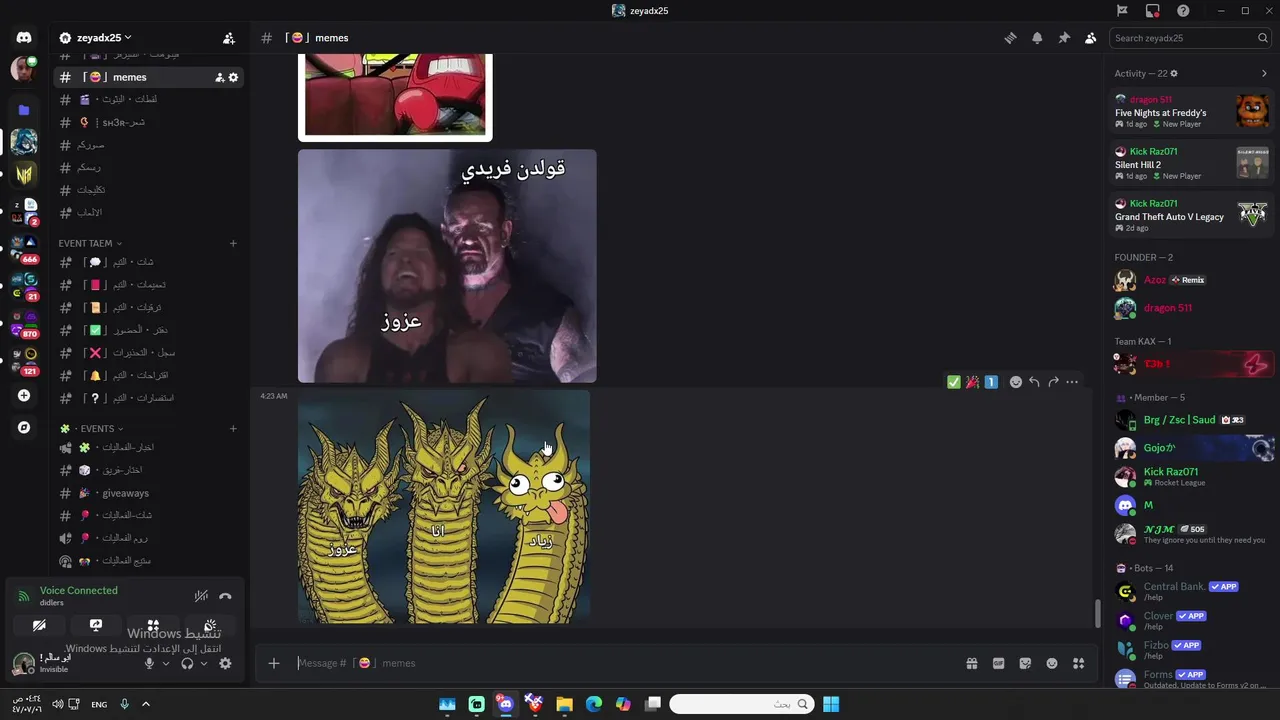Add a server with plus button
This screenshot has width=1280, height=720.
[24, 396]
